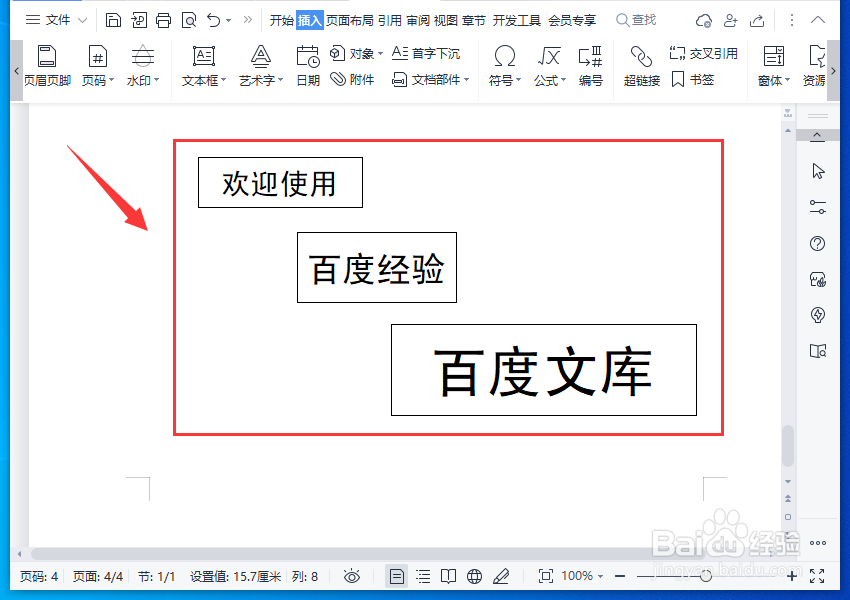This screenshot has width=850, height=600.
Task: Click the undo arrow icon
Action: (213, 21)
